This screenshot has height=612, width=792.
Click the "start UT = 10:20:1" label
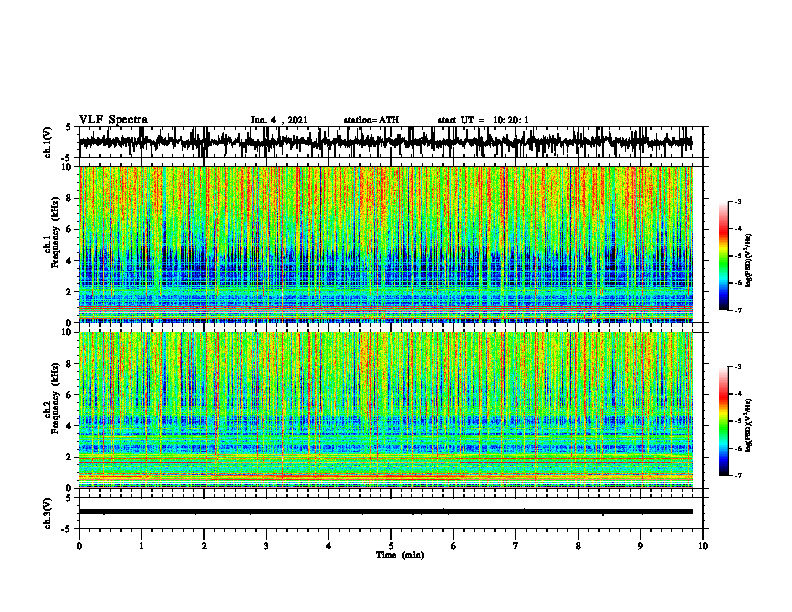pyautogui.click(x=483, y=120)
